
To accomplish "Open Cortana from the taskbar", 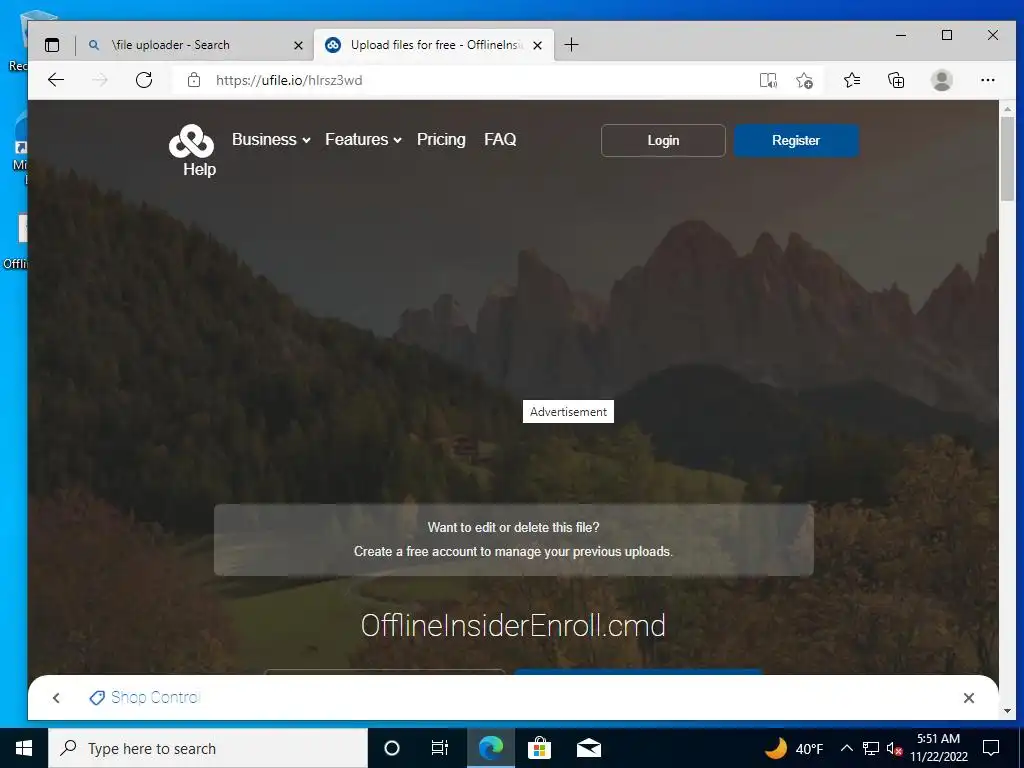I will [391, 748].
